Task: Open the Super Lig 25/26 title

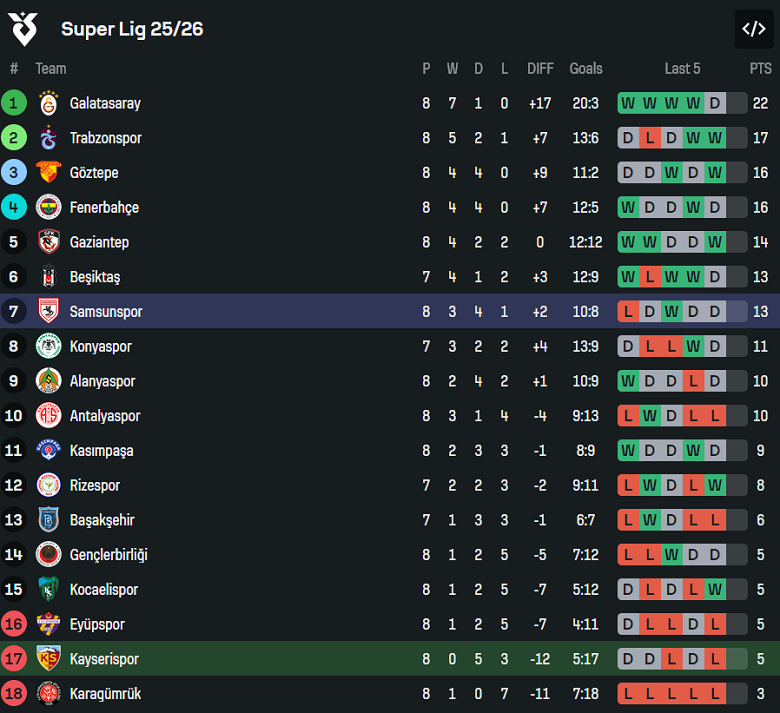Action: 132,29
